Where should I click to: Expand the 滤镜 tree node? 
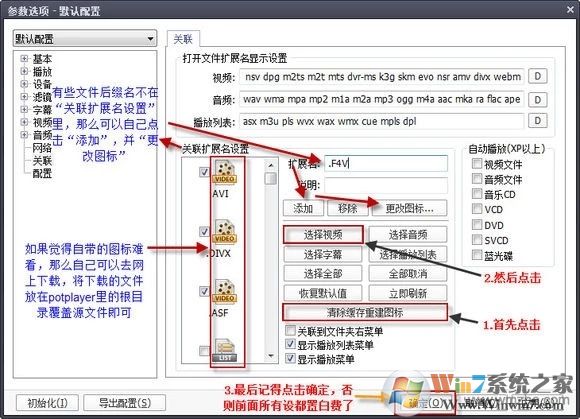pos(24,97)
